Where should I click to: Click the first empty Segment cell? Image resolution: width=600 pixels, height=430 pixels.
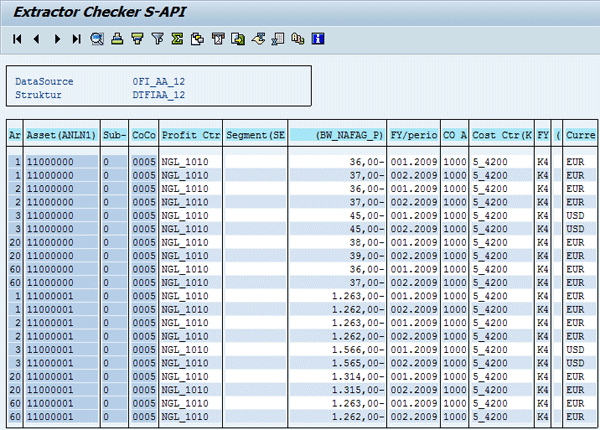coord(256,160)
